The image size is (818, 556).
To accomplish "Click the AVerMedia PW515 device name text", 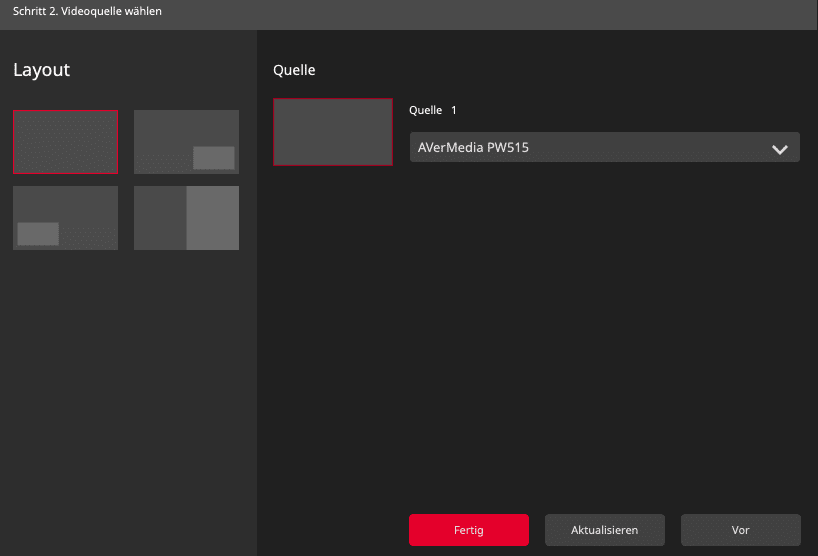I will coord(473,148).
